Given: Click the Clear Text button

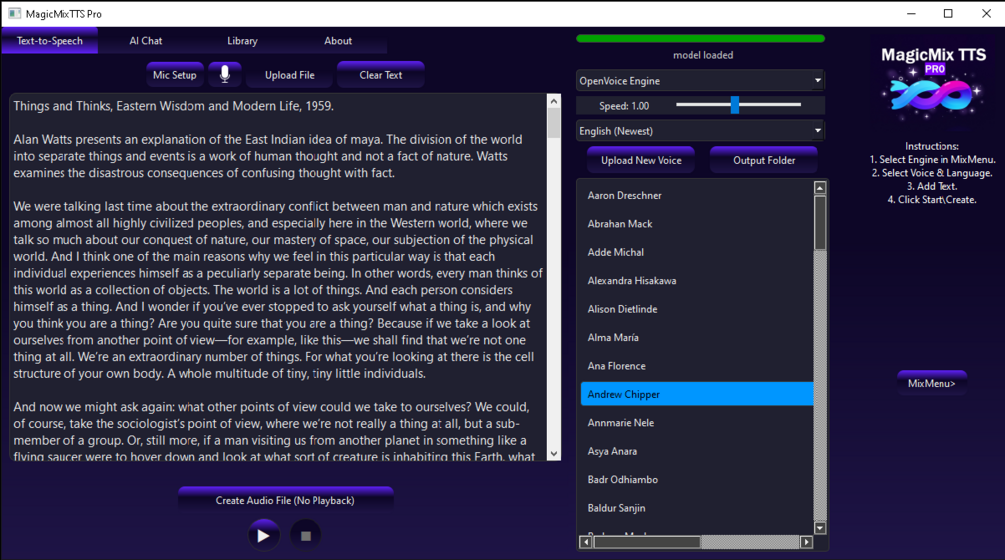Looking at the screenshot, I should click(x=381, y=75).
